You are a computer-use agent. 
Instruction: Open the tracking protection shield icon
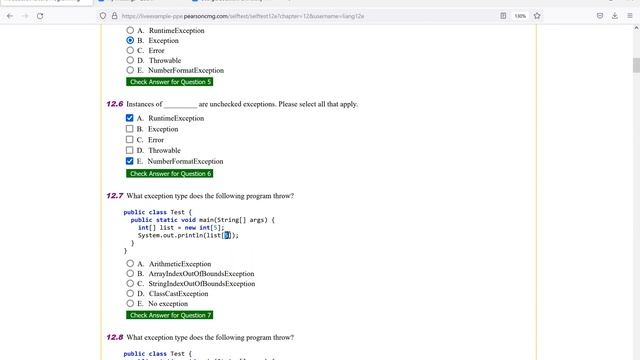click(x=103, y=16)
